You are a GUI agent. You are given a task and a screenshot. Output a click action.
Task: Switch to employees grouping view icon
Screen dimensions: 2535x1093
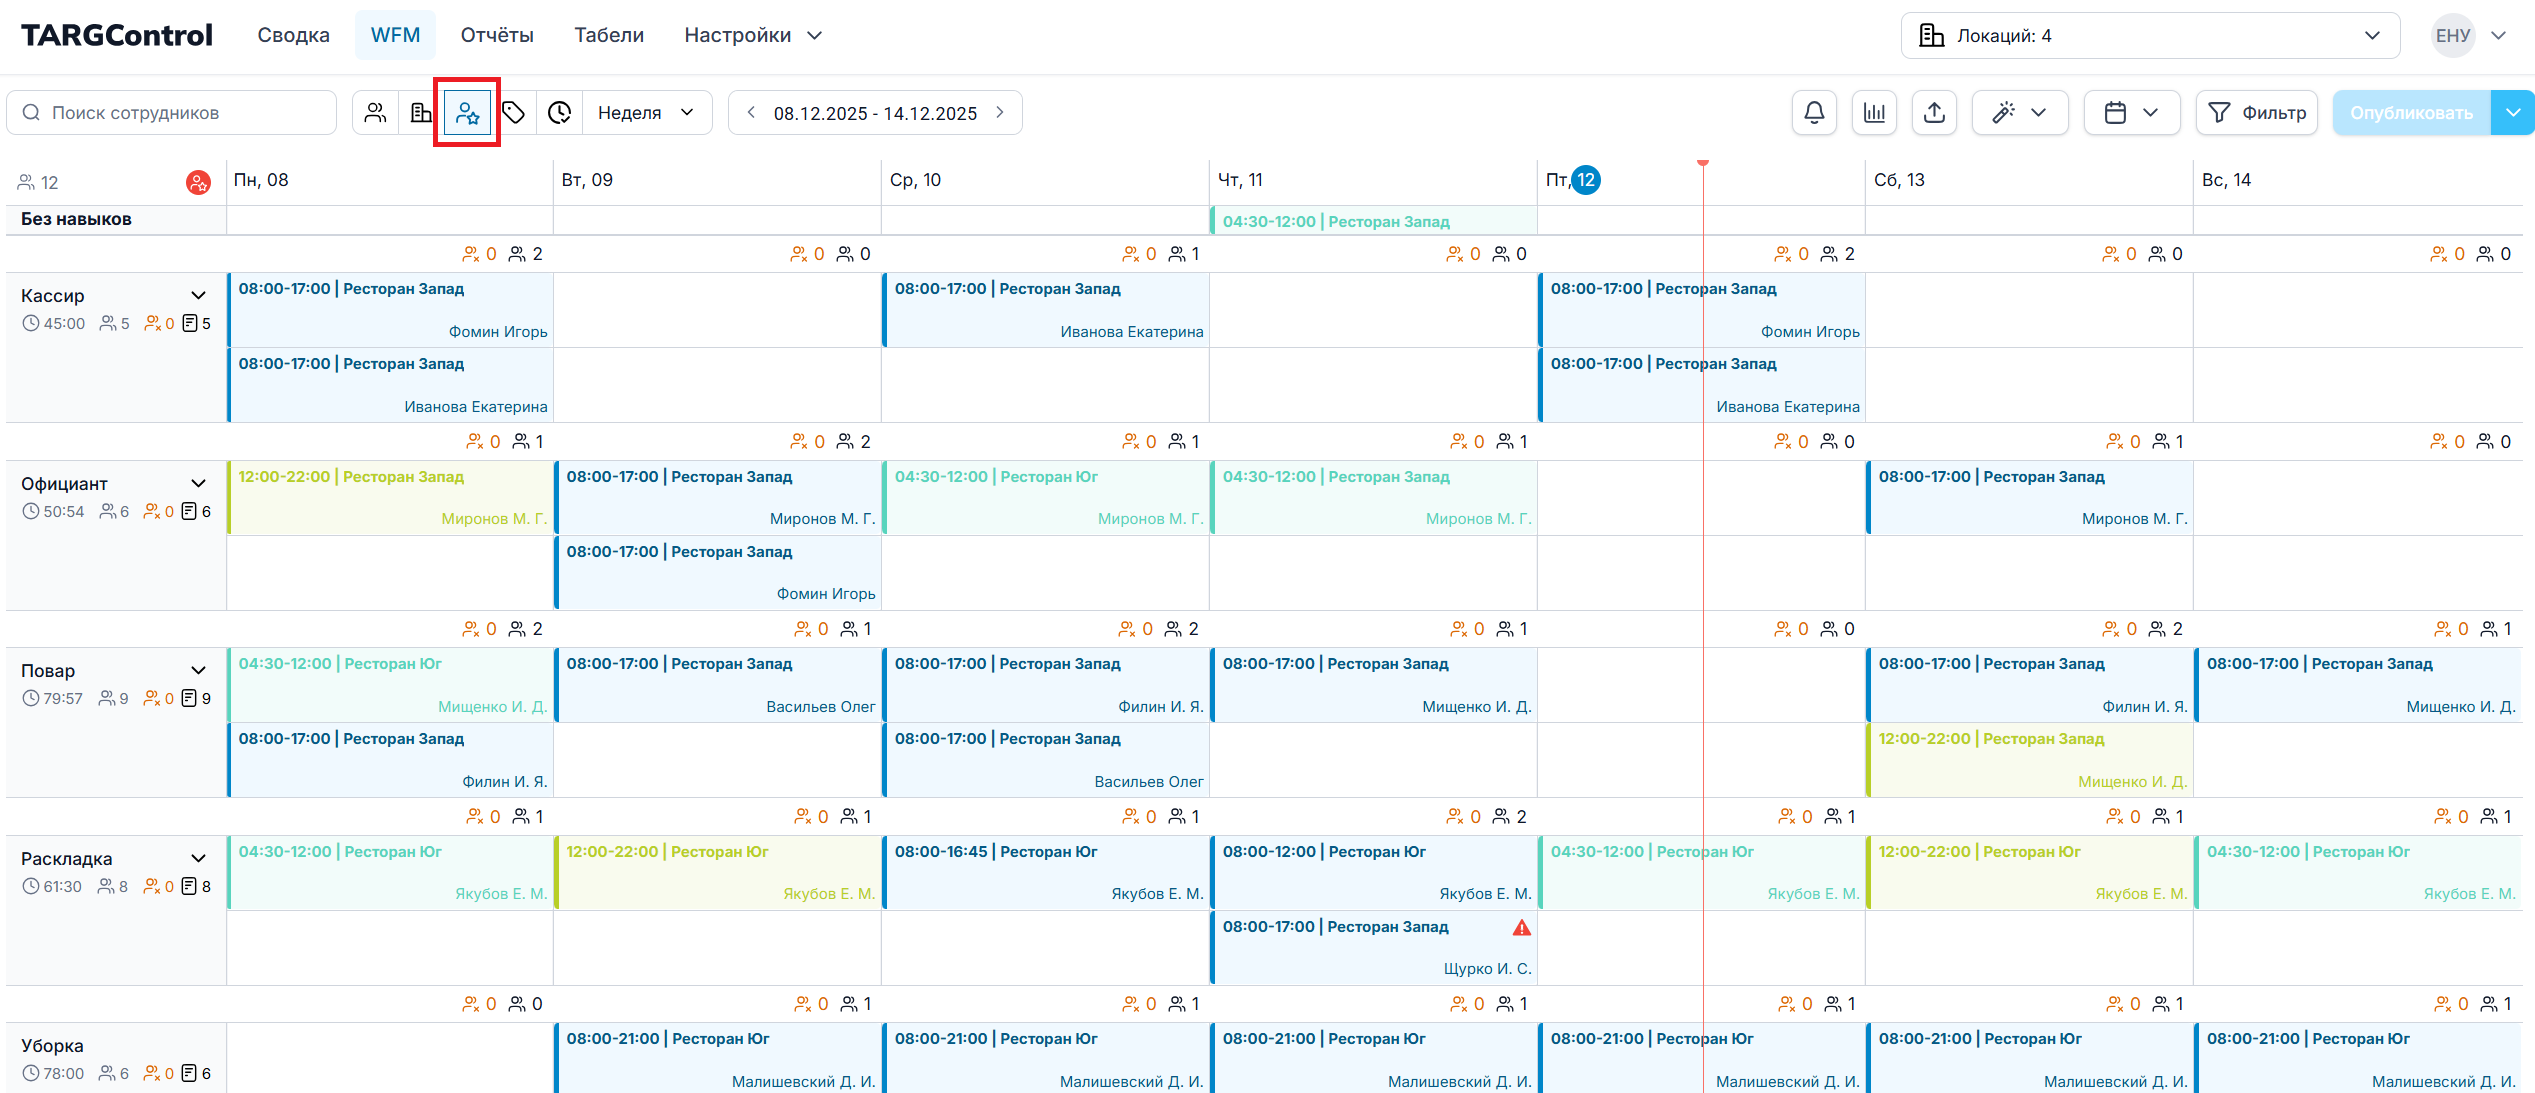click(x=375, y=113)
